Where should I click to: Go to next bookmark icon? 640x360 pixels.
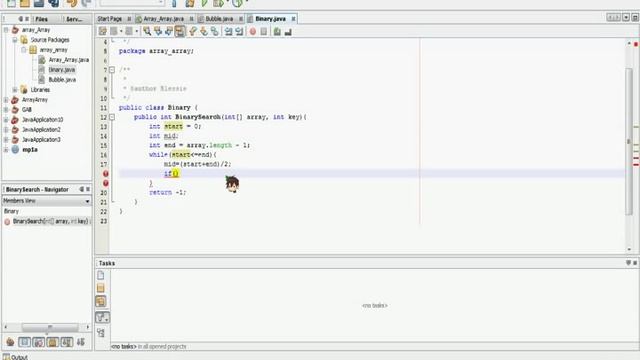[204, 31]
